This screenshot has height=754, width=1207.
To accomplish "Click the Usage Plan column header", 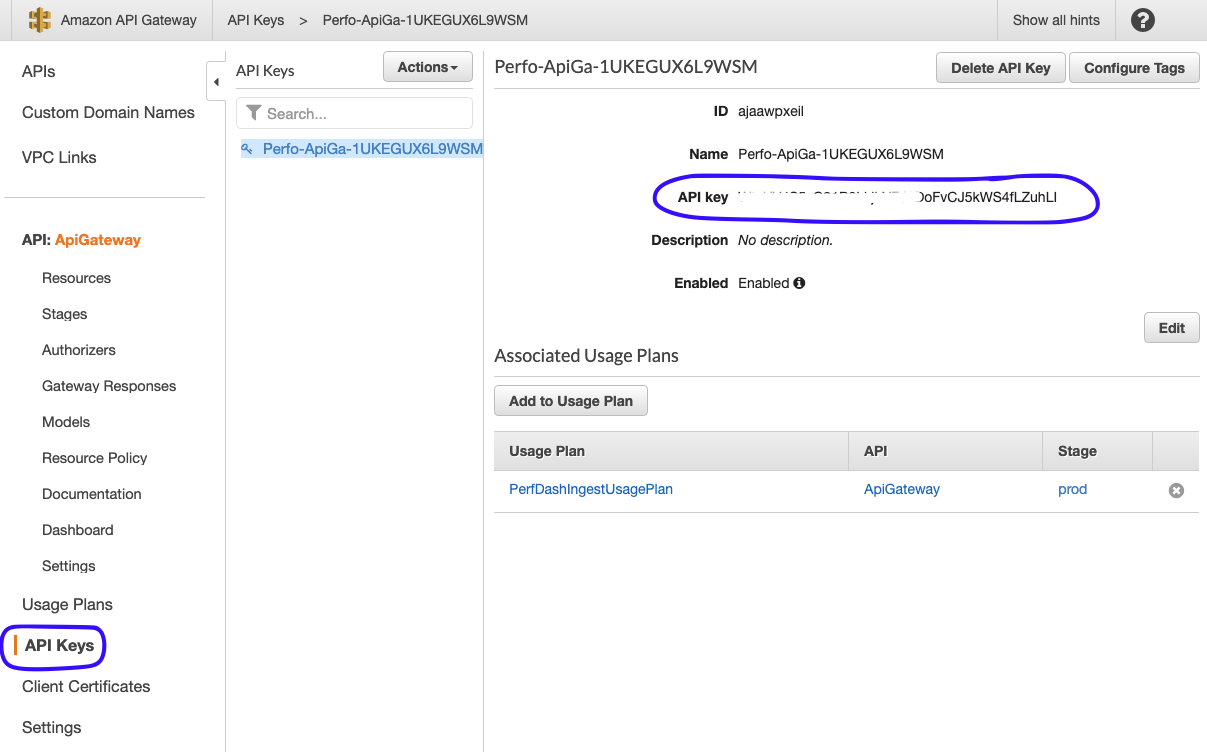I will pos(547,451).
